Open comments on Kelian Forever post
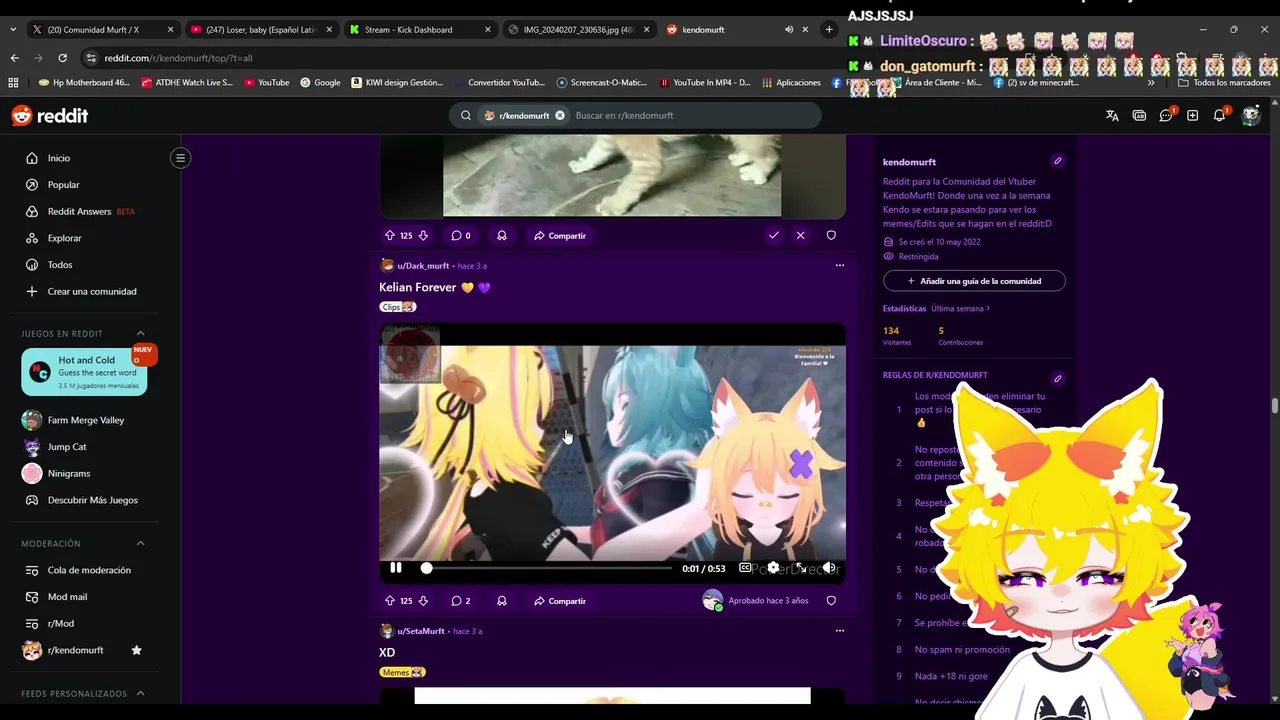The image size is (1280, 720). pyautogui.click(x=461, y=601)
